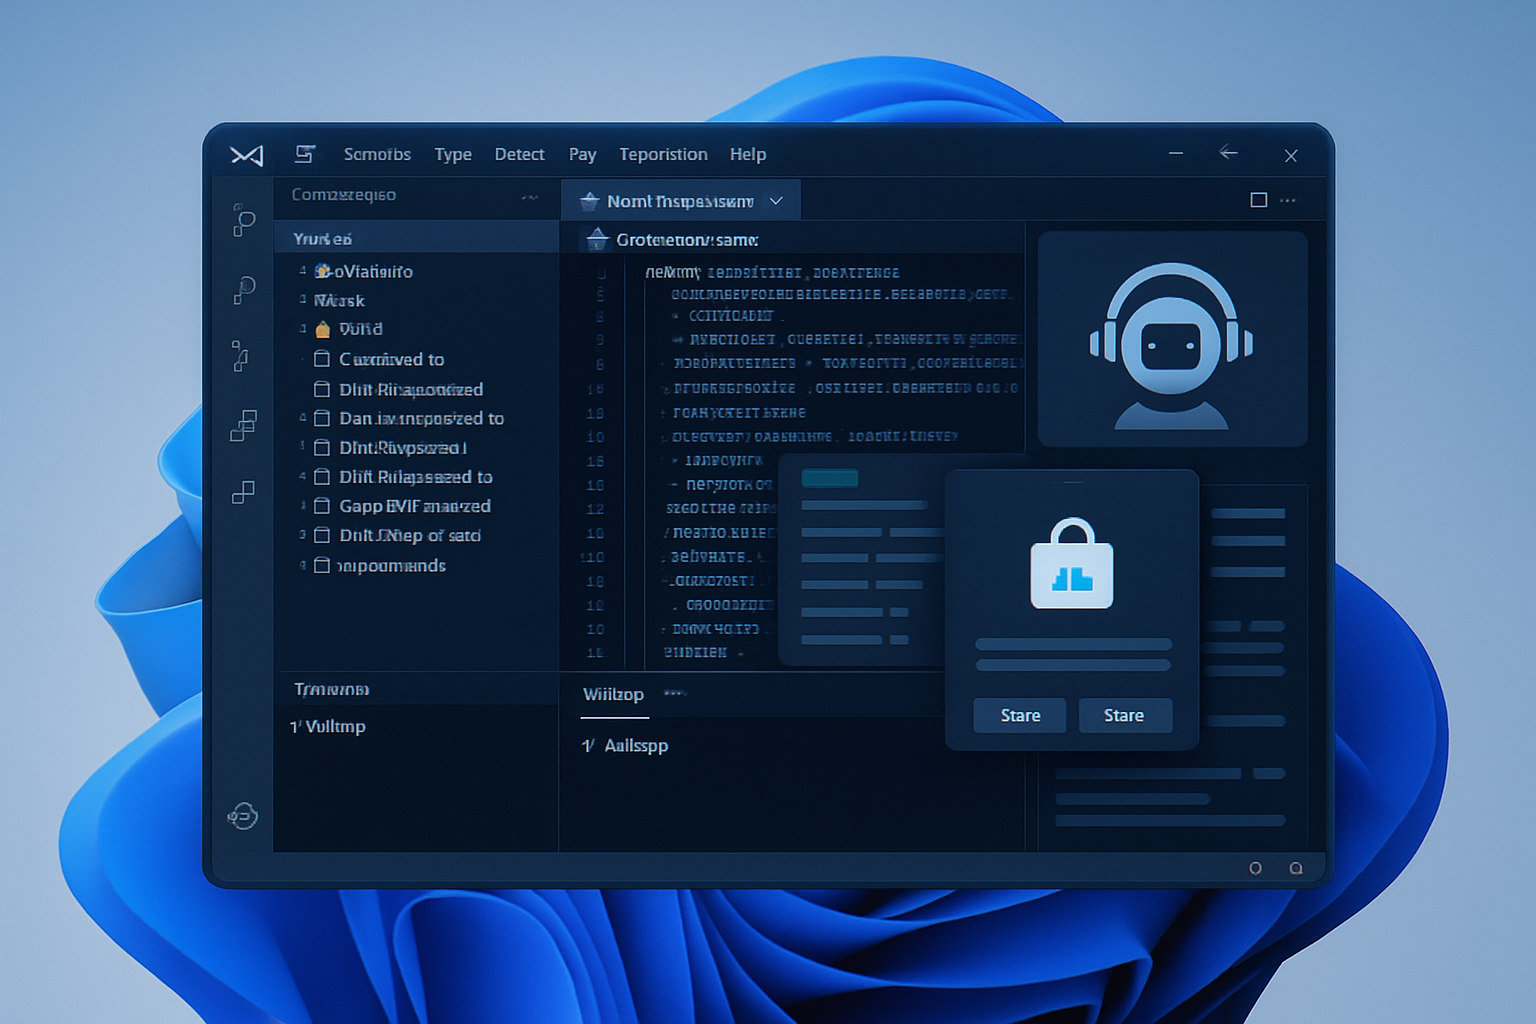Image resolution: width=1536 pixels, height=1024 pixels.
Task: Click the robot headset avatar thumbnail
Action: (1172, 339)
